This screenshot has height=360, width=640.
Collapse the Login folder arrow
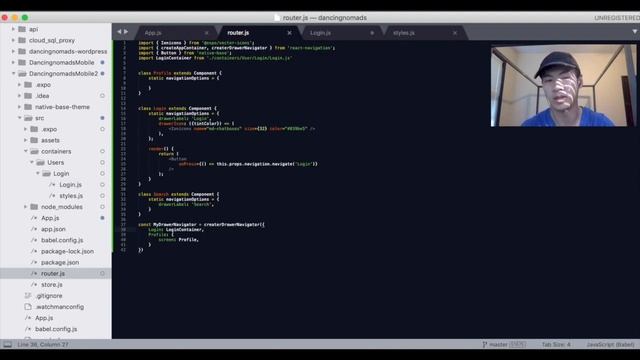(38, 173)
